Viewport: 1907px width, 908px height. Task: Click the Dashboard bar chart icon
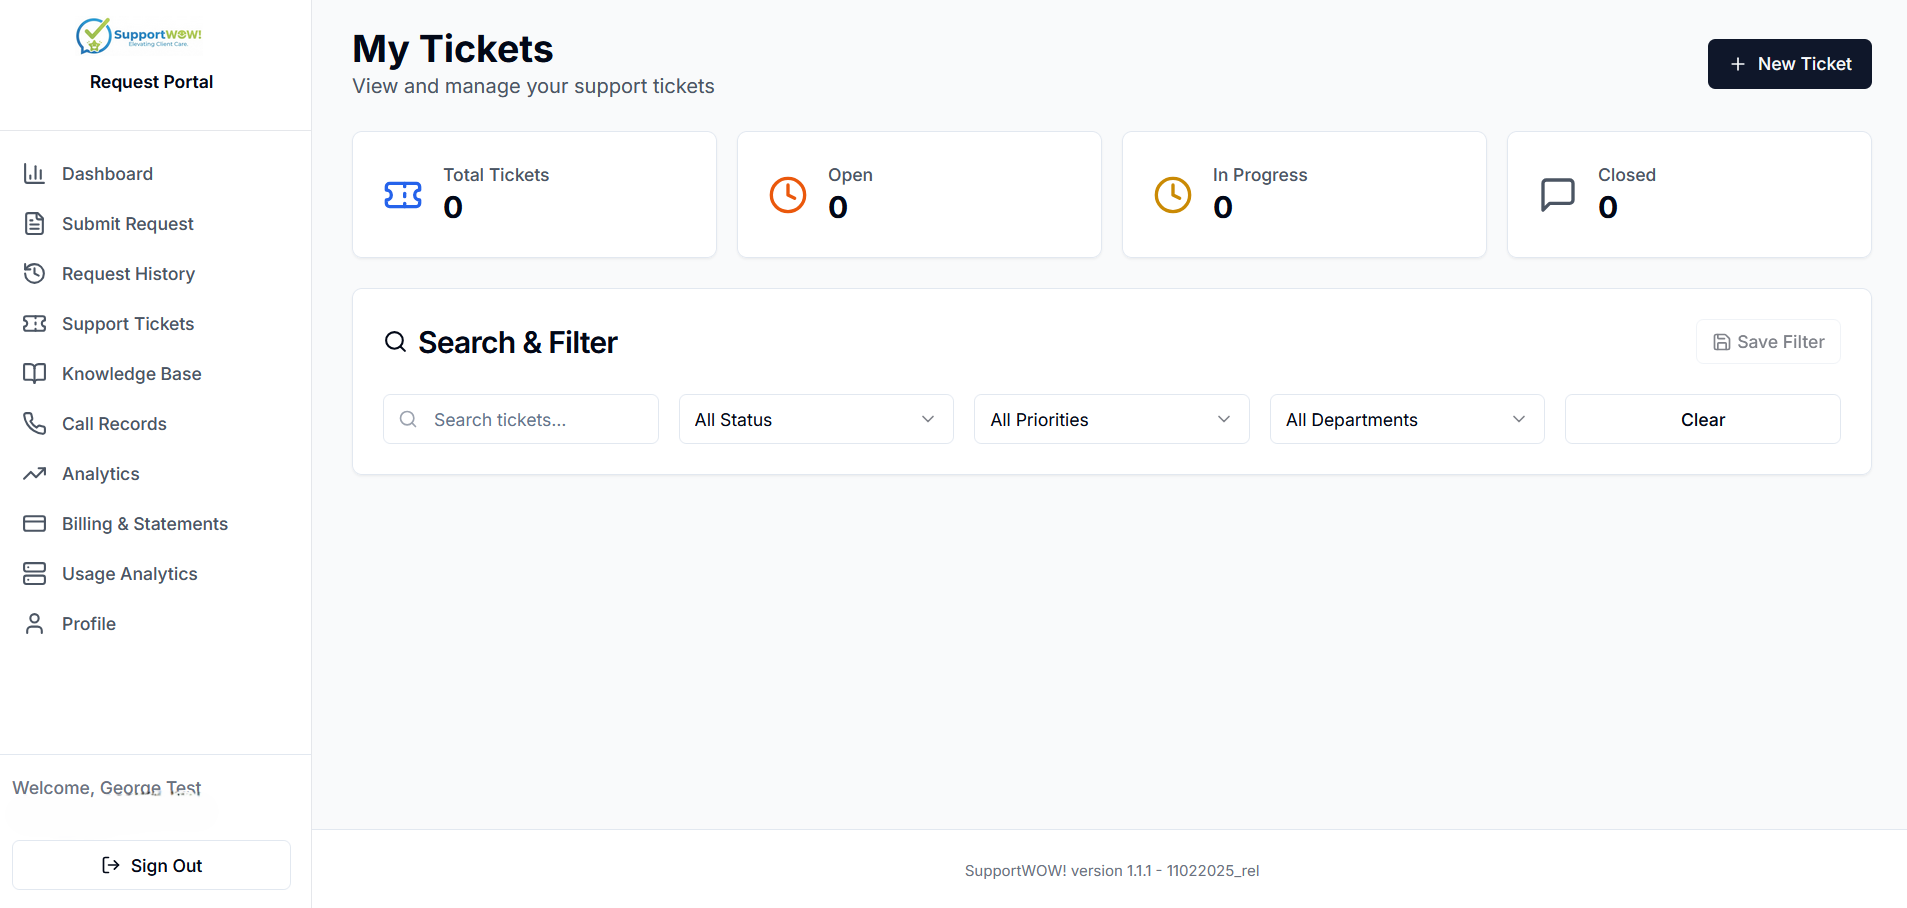tap(34, 174)
